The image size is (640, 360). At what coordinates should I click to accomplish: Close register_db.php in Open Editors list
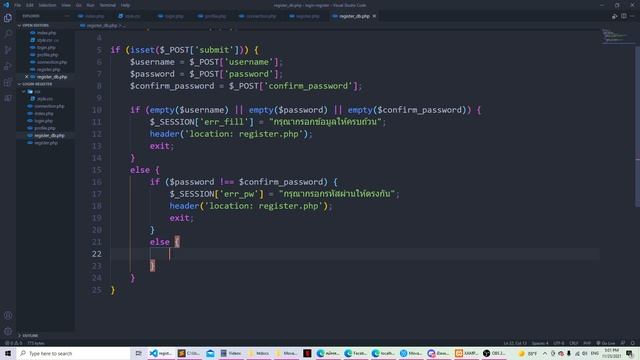coord(27,77)
